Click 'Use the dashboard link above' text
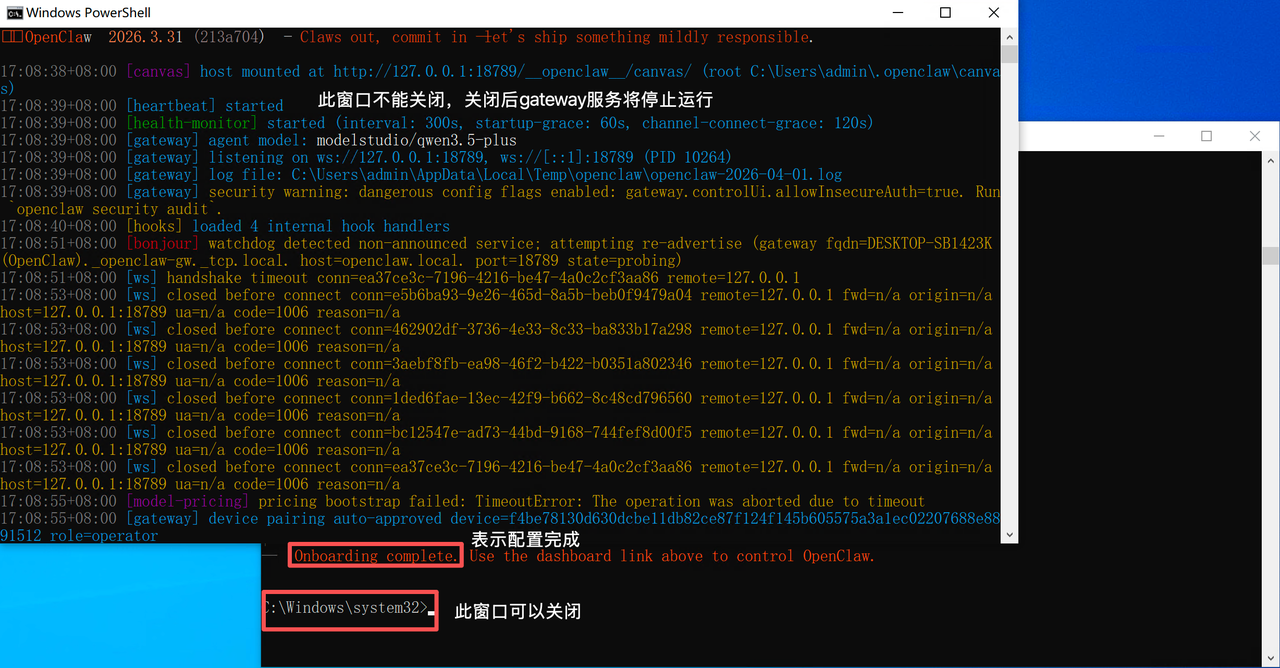The image size is (1280, 668). [590, 556]
